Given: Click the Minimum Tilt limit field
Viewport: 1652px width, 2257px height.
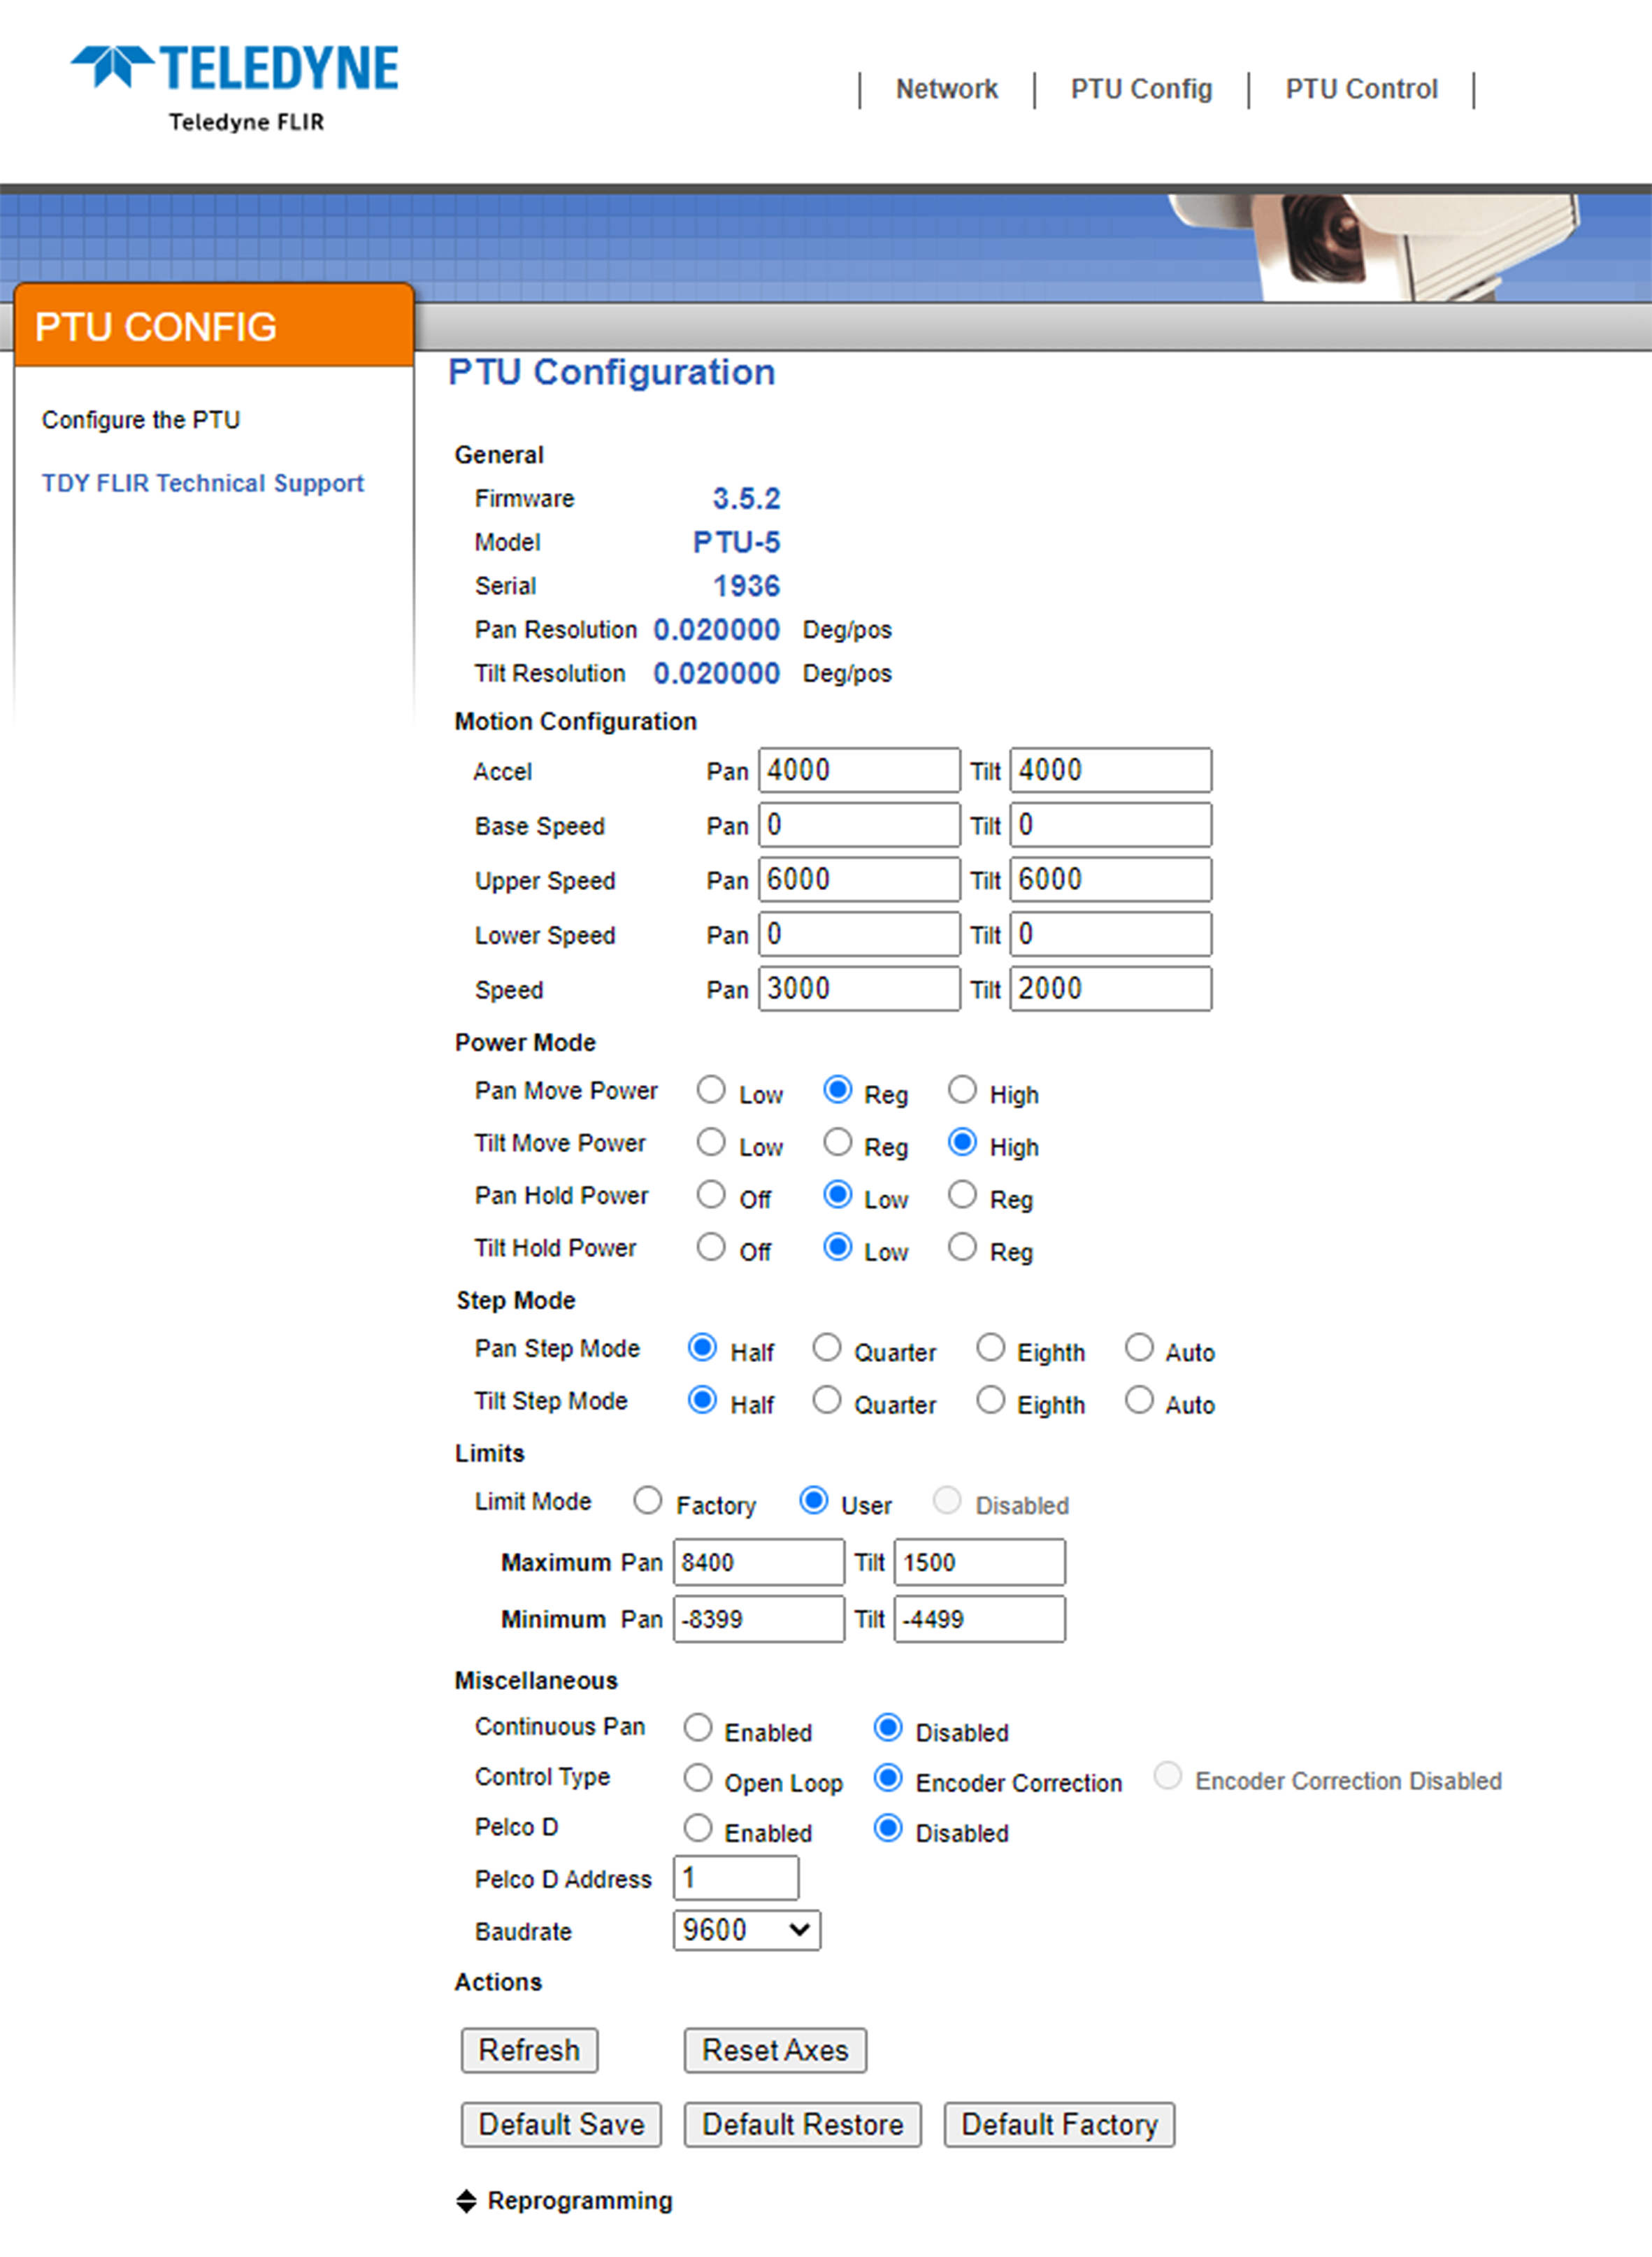Looking at the screenshot, I should point(980,1619).
